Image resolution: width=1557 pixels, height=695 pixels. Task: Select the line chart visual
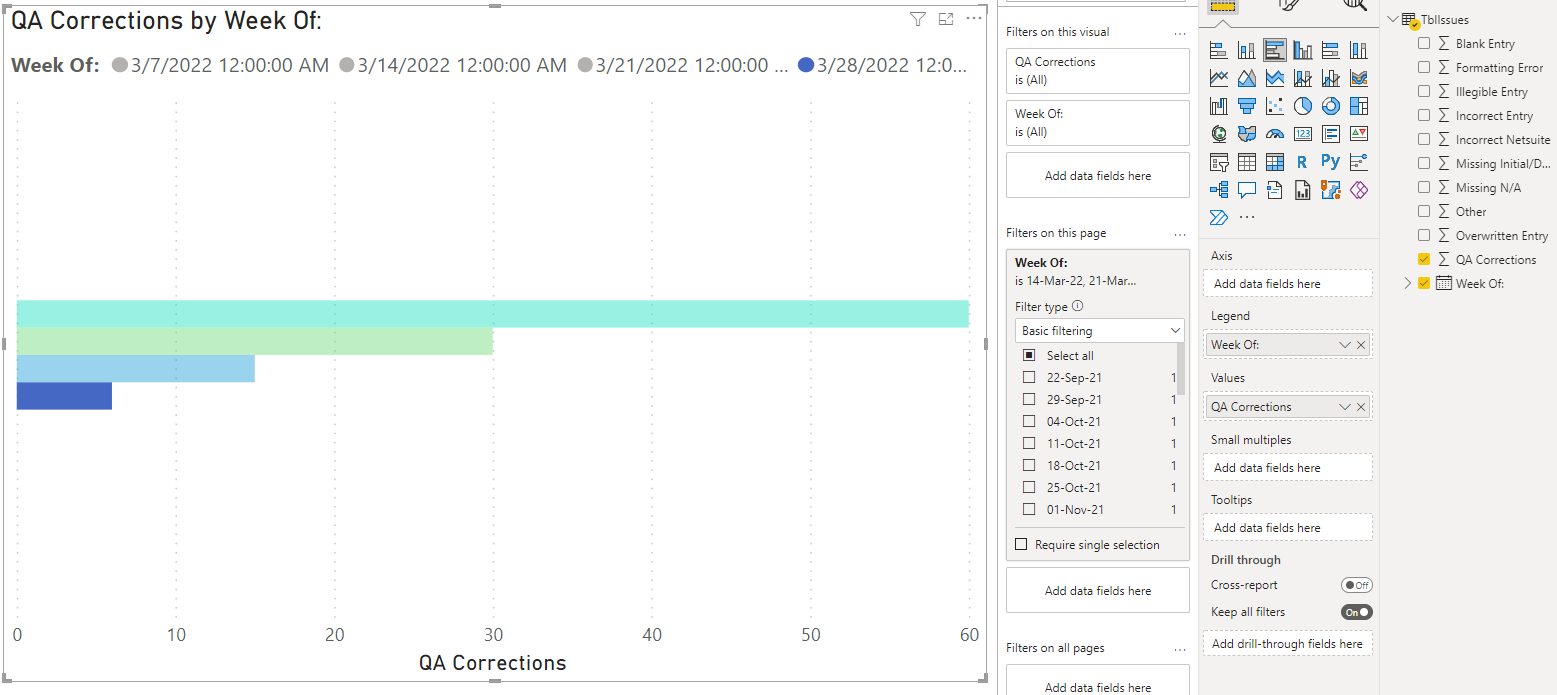[x=1219, y=78]
